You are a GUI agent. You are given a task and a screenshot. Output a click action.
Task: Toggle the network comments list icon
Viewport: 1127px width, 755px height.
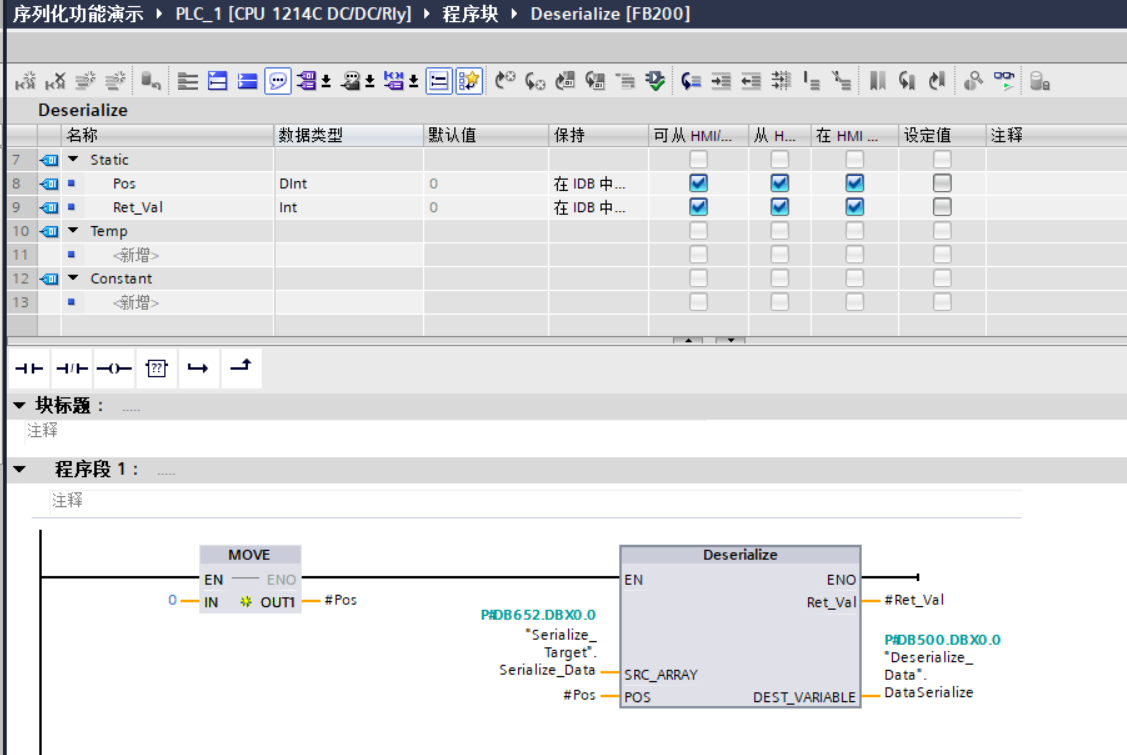coord(438,81)
